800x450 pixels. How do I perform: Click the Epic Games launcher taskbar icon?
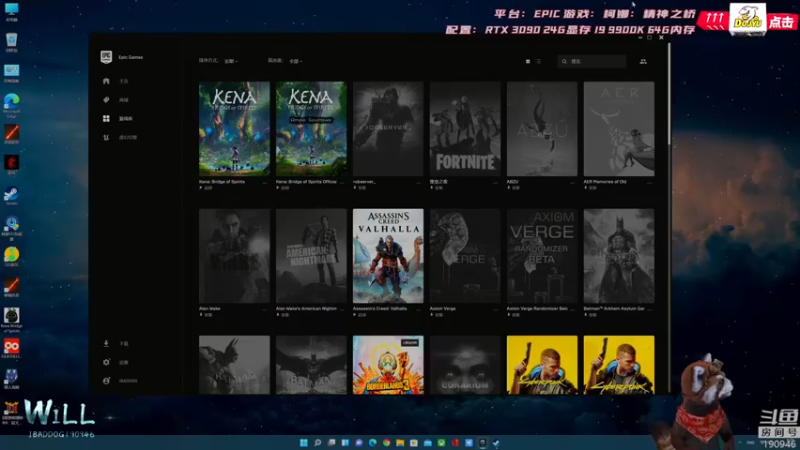(482, 442)
